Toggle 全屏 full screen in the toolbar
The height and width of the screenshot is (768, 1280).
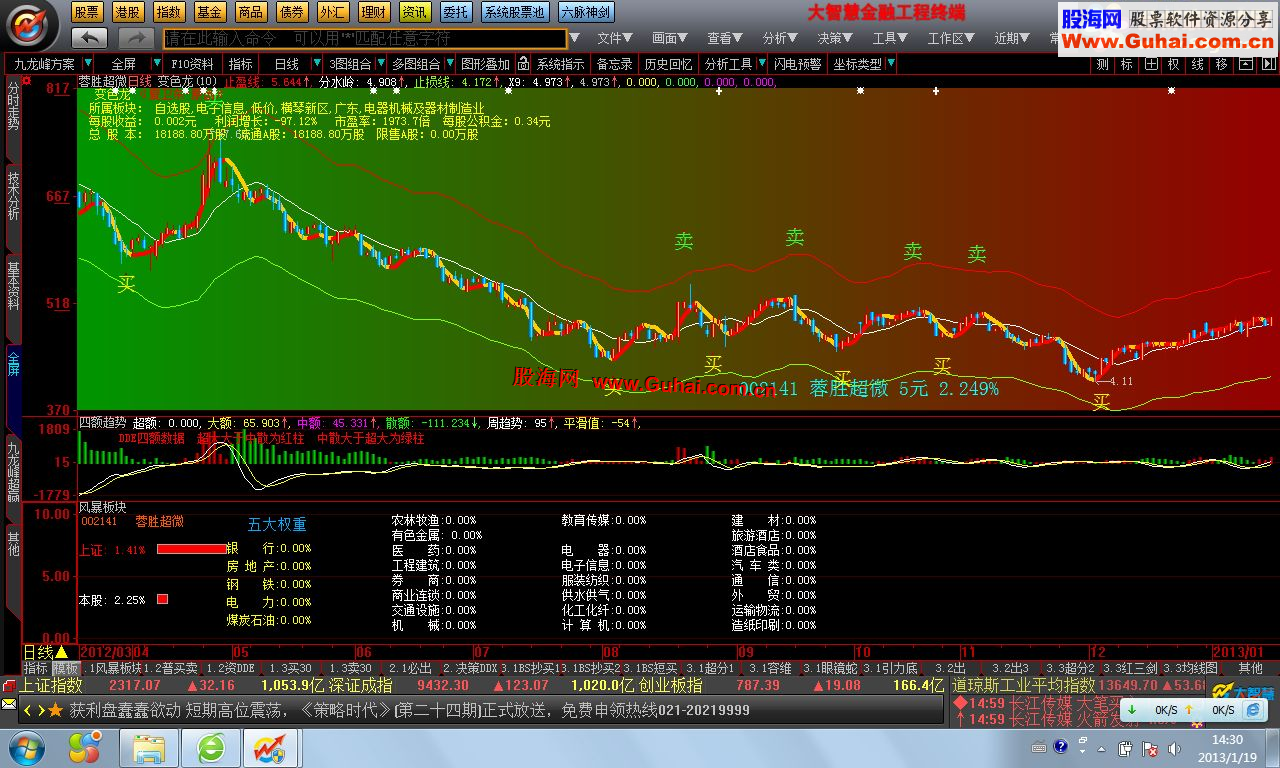pyautogui.click(x=123, y=64)
